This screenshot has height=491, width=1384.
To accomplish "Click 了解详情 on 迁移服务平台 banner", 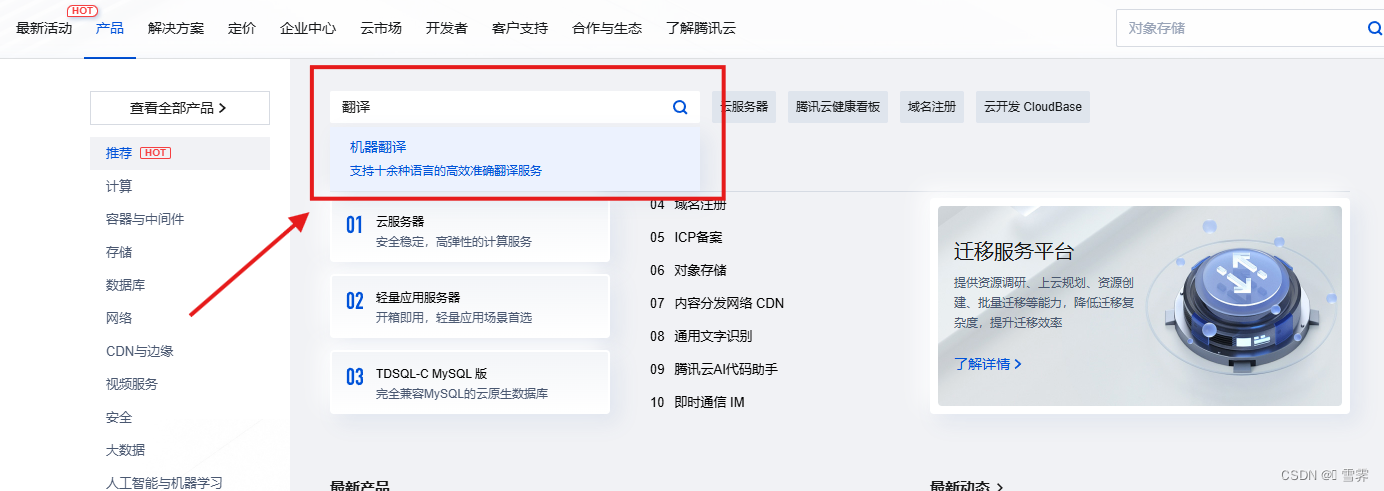I will pos(988,364).
